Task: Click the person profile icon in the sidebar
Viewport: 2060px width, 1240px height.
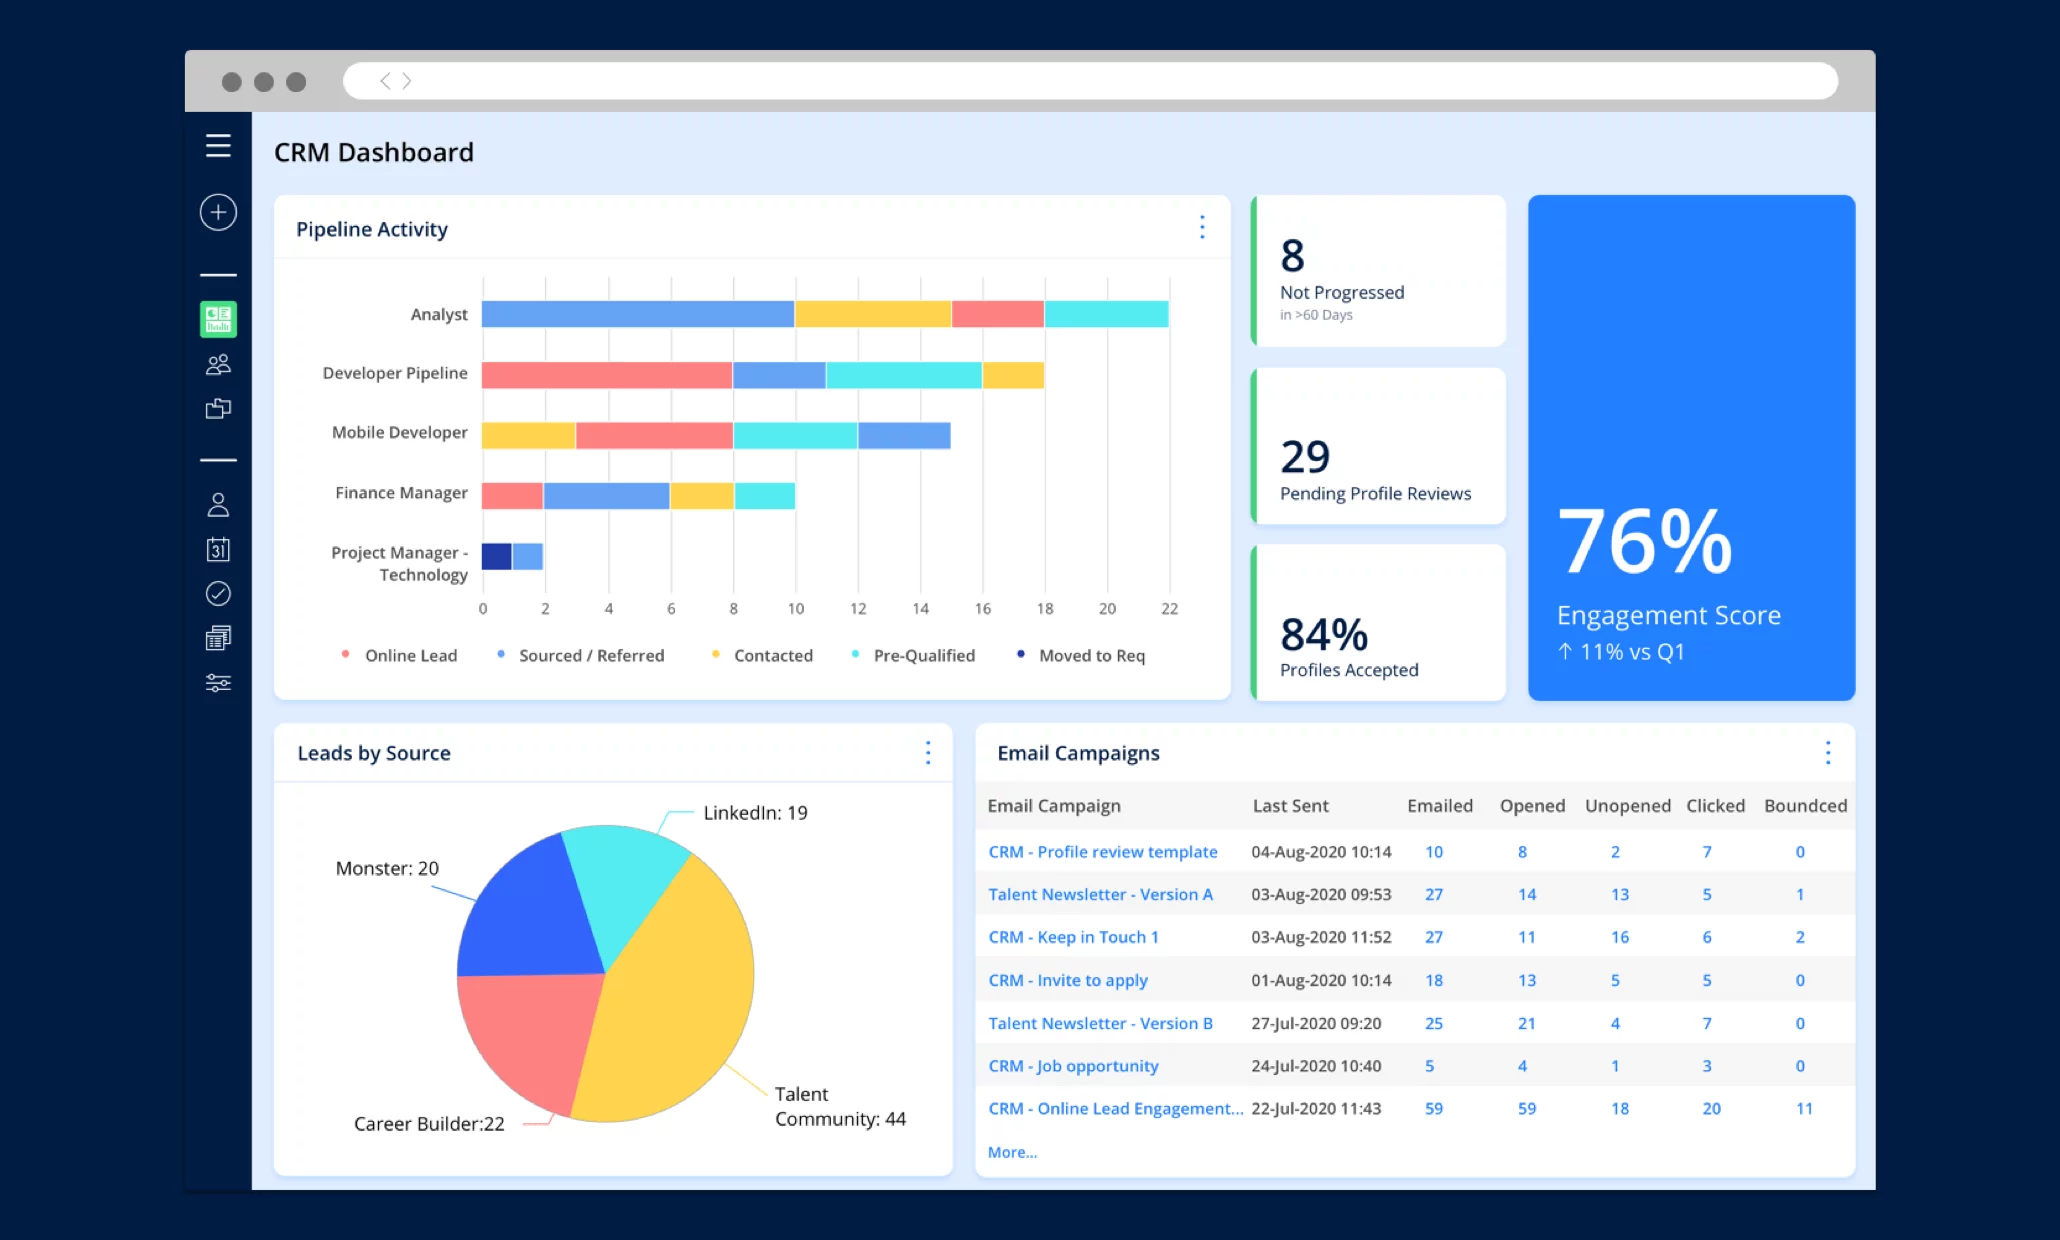Action: (x=218, y=505)
